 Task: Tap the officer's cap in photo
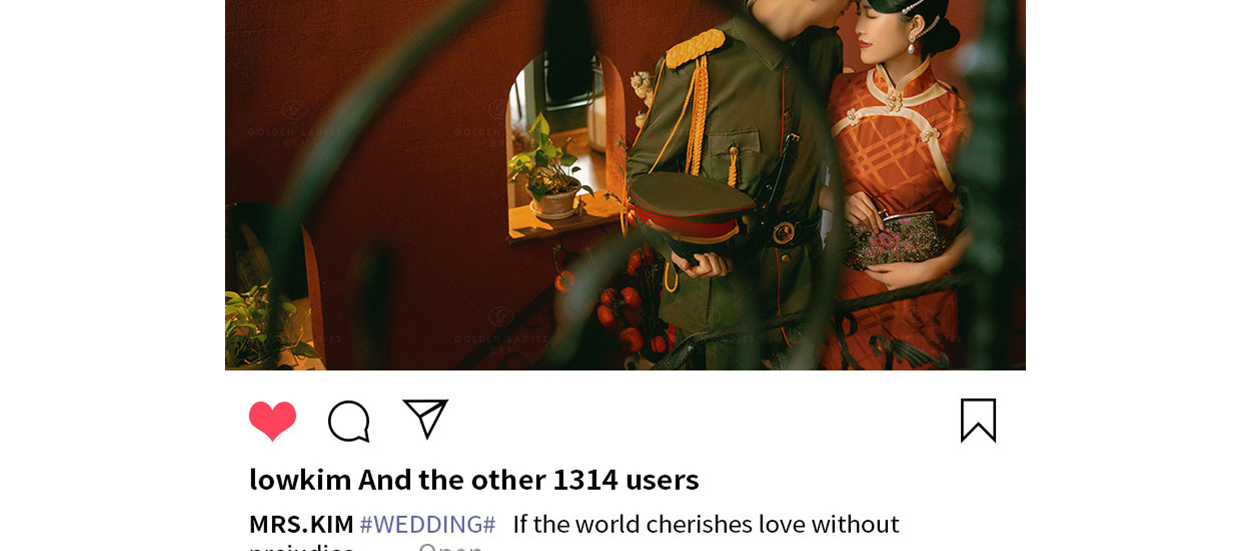pyautogui.click(x=690, y=210)
